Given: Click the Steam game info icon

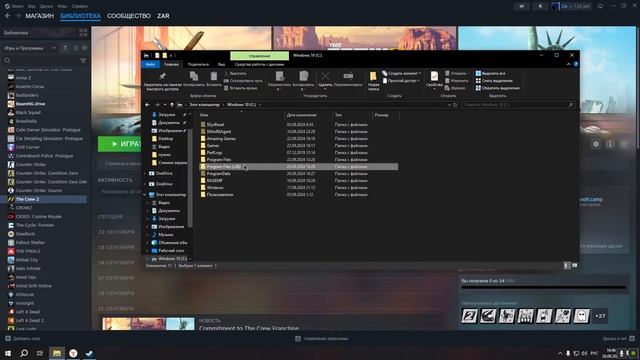Looking at the screenshot, I should [x=610, y=144].
